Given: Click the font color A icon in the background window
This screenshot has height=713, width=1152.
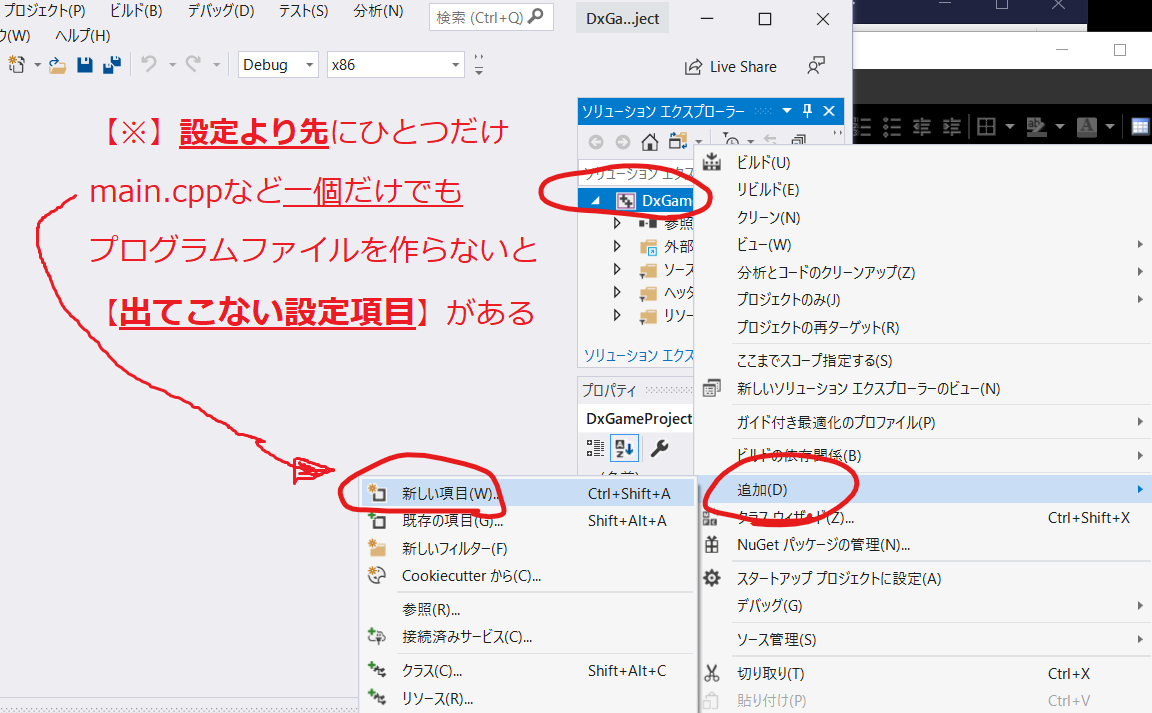Looking at the screenshot, I should click(1087, 127).
